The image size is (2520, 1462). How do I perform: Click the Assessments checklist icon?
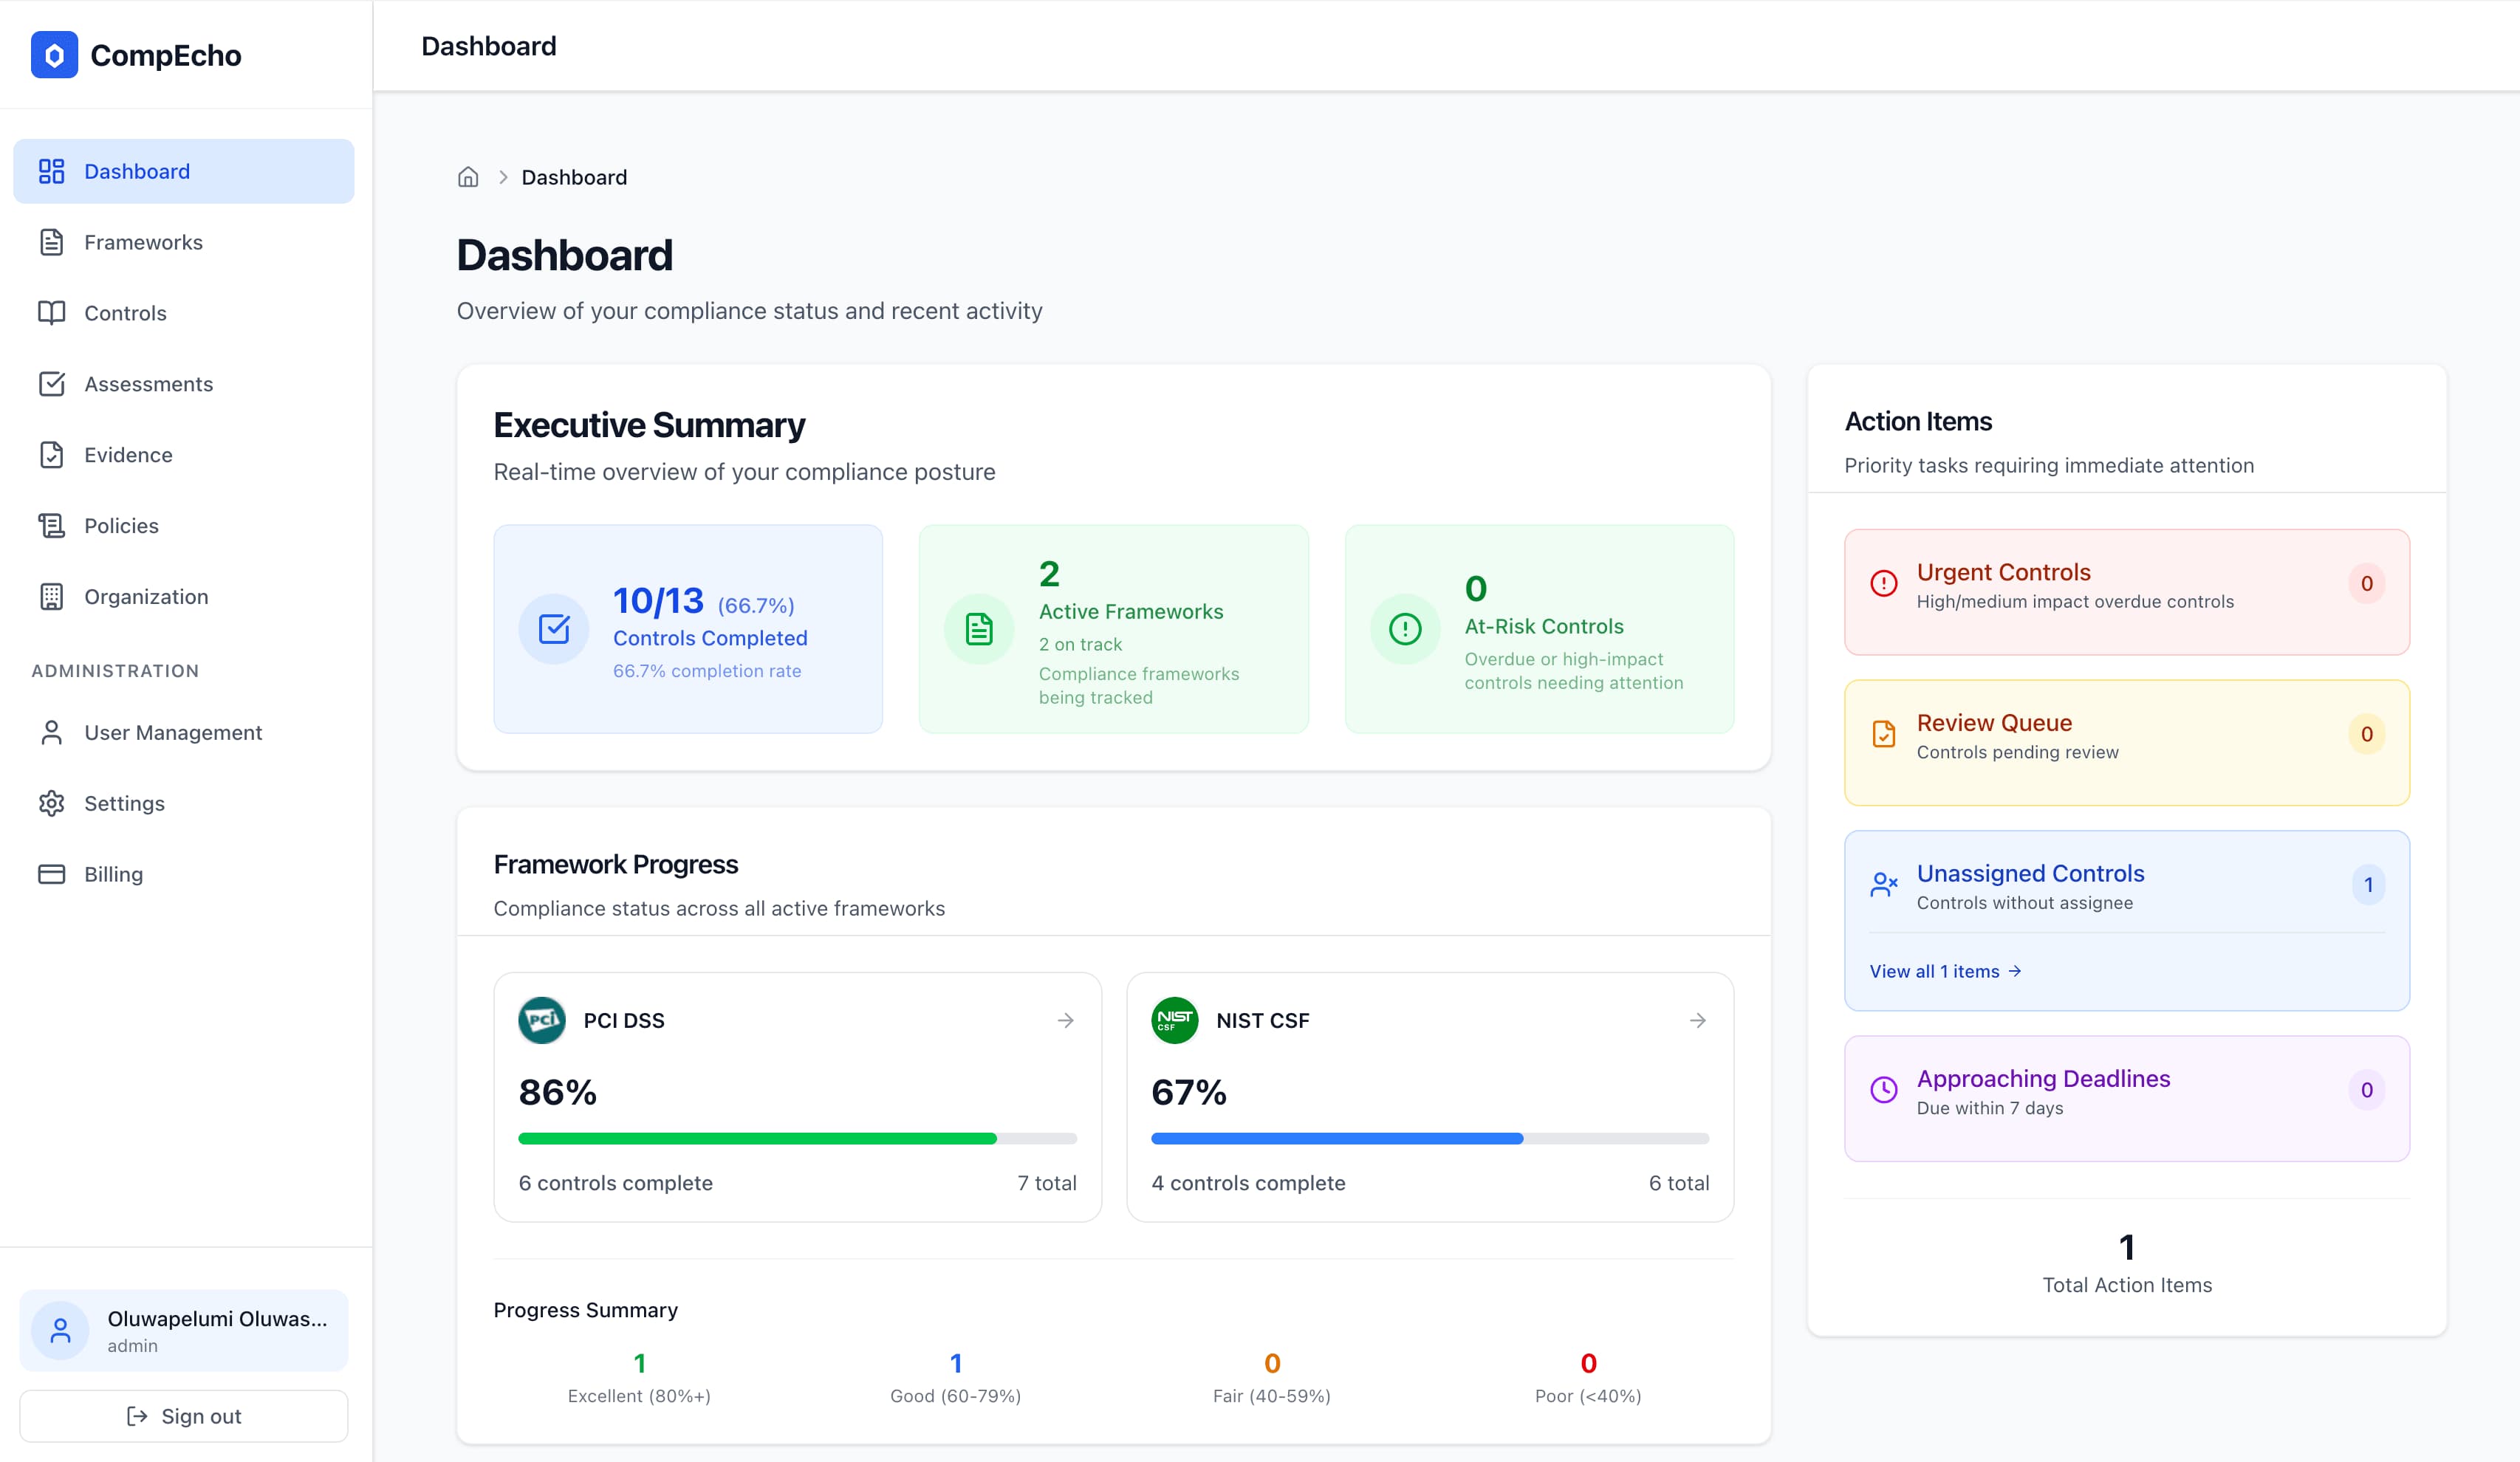(x=52, y=384)
